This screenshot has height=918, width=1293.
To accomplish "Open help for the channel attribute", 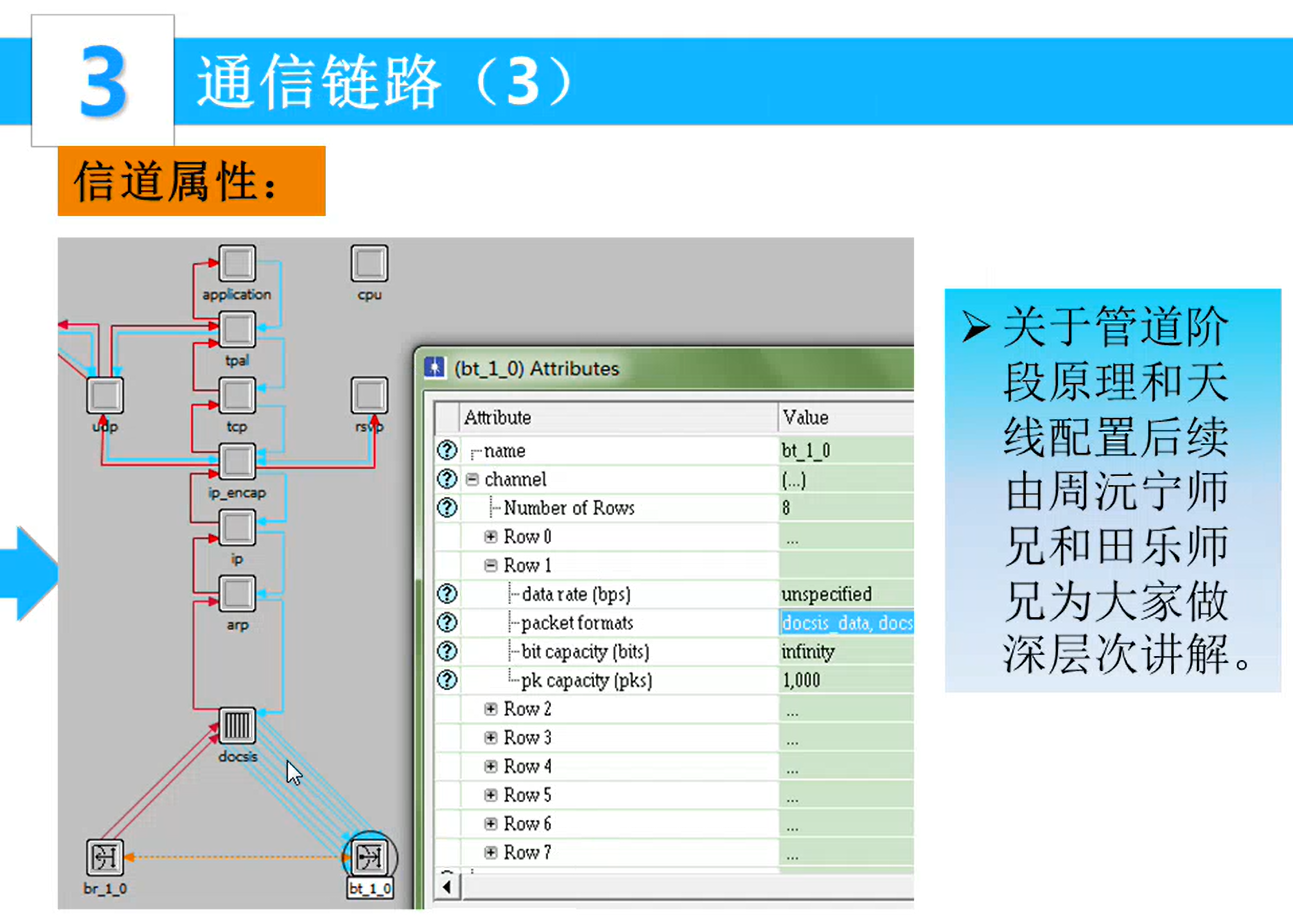I will coord(447,480).
